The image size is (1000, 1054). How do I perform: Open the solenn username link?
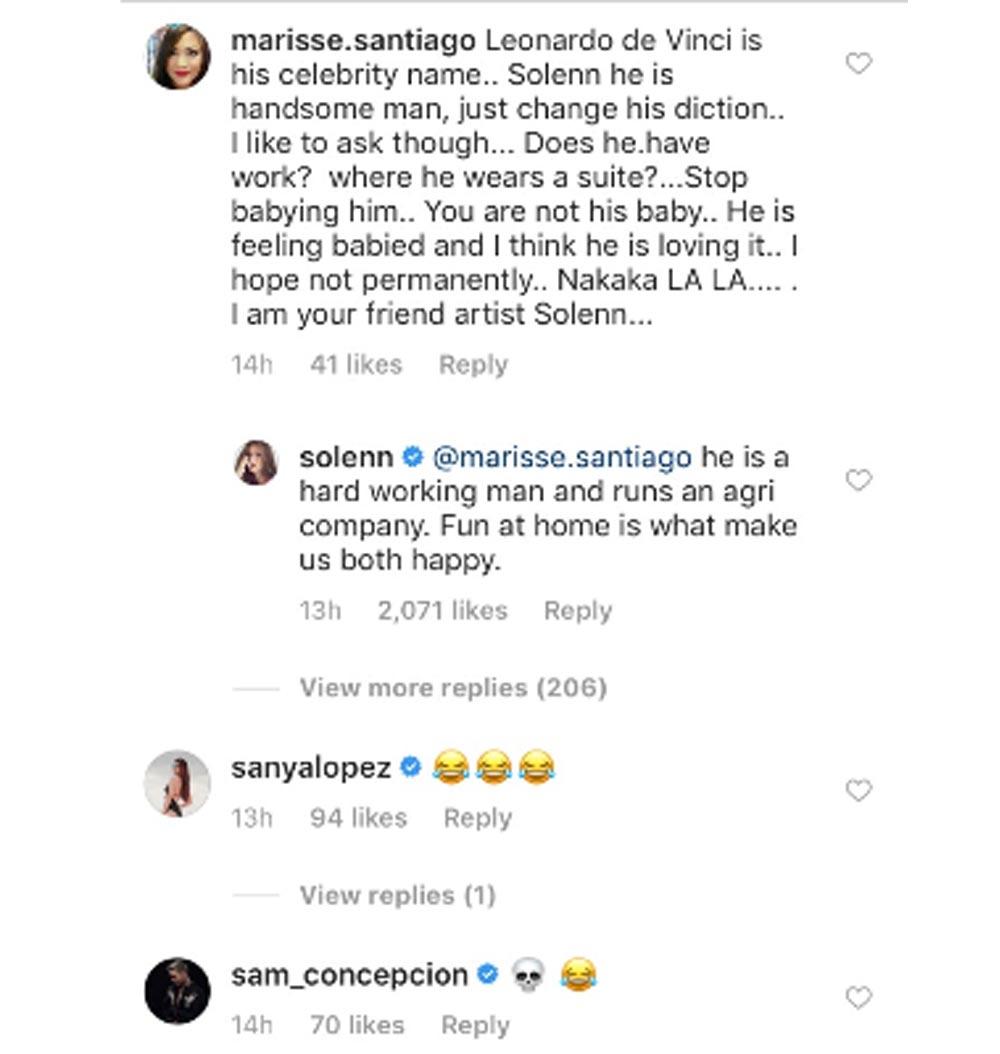point(346,457)
